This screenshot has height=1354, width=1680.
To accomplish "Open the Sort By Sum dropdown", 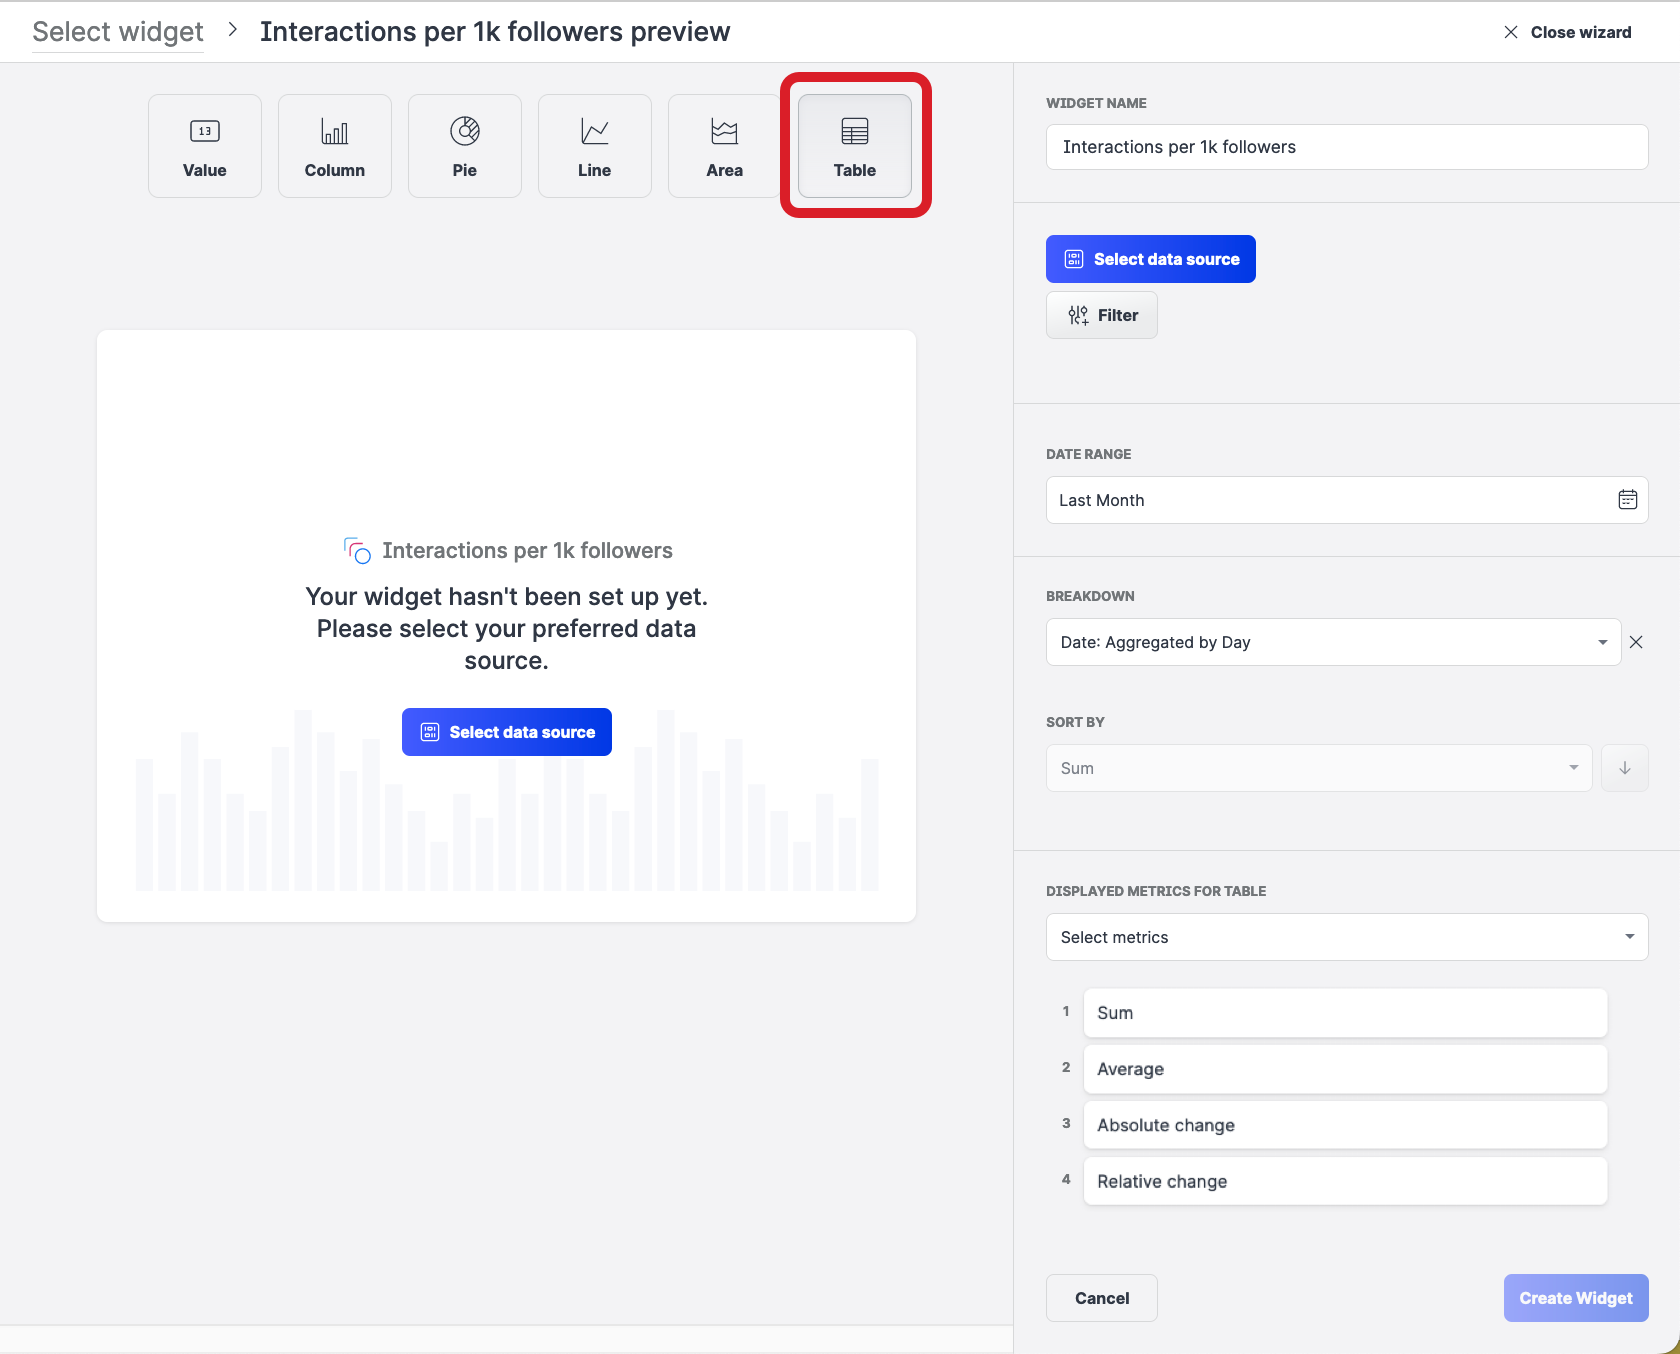I will (1318, 768).
